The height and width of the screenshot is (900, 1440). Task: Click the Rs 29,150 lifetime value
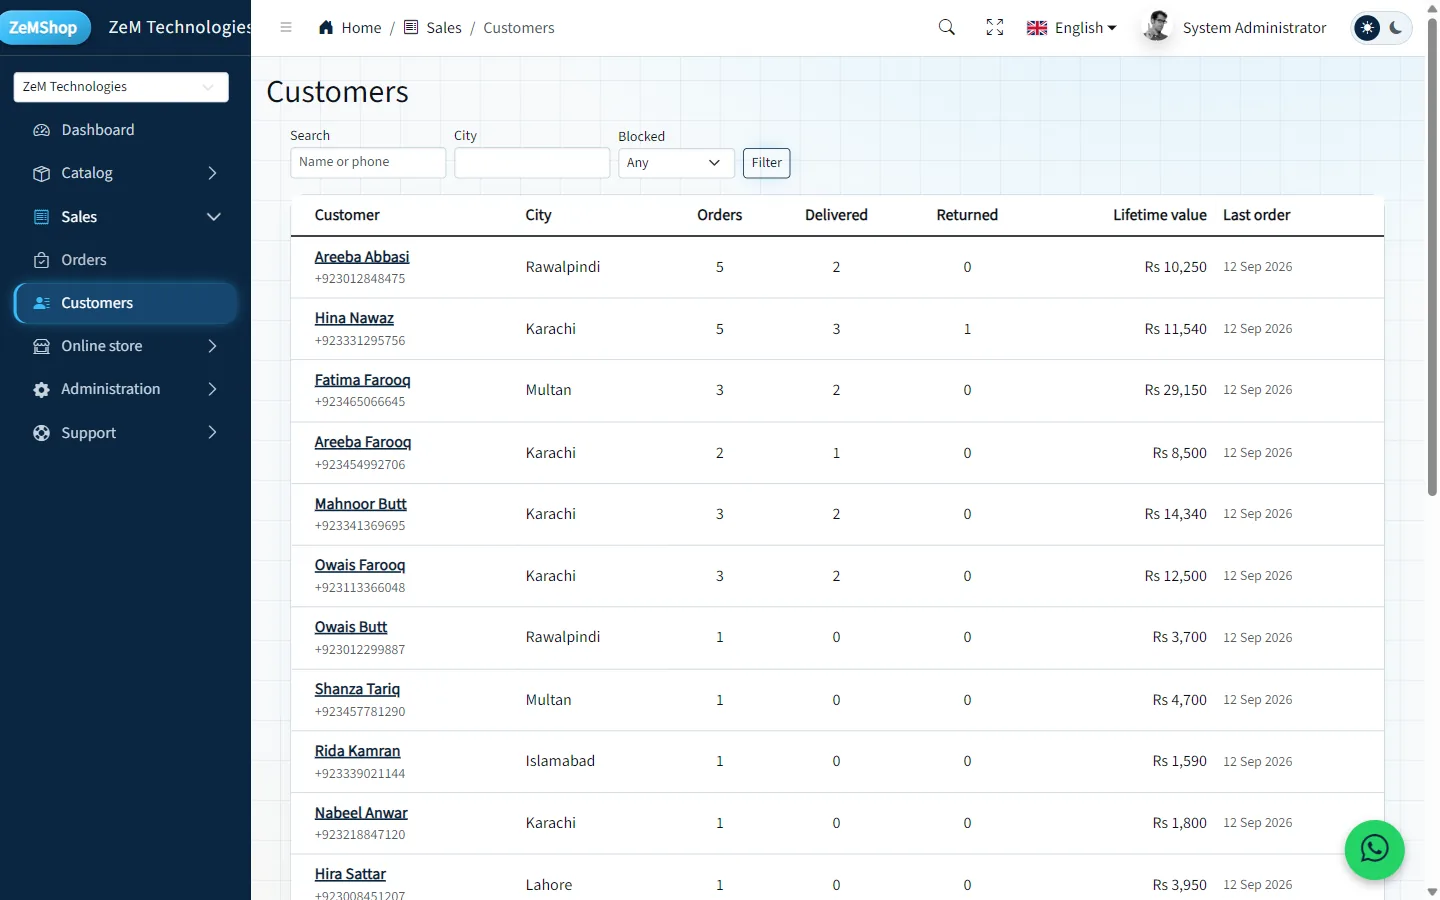click(x=1176, y=390)
